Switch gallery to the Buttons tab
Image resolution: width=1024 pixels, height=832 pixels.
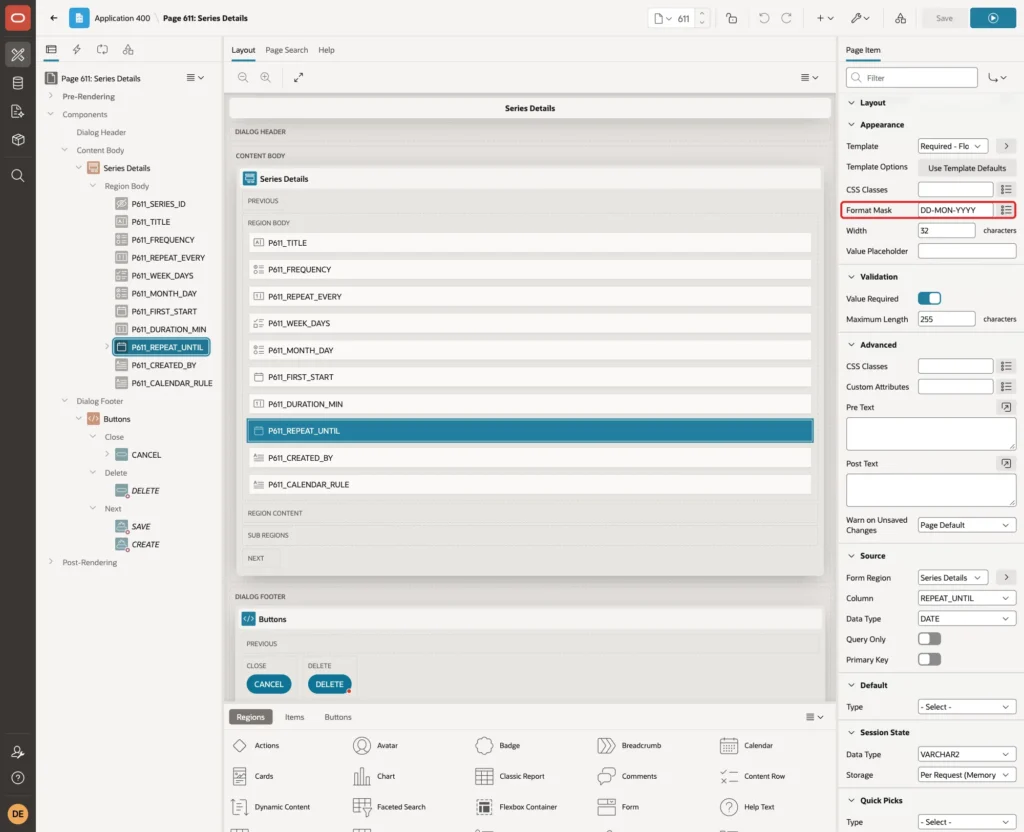[338, 717]
